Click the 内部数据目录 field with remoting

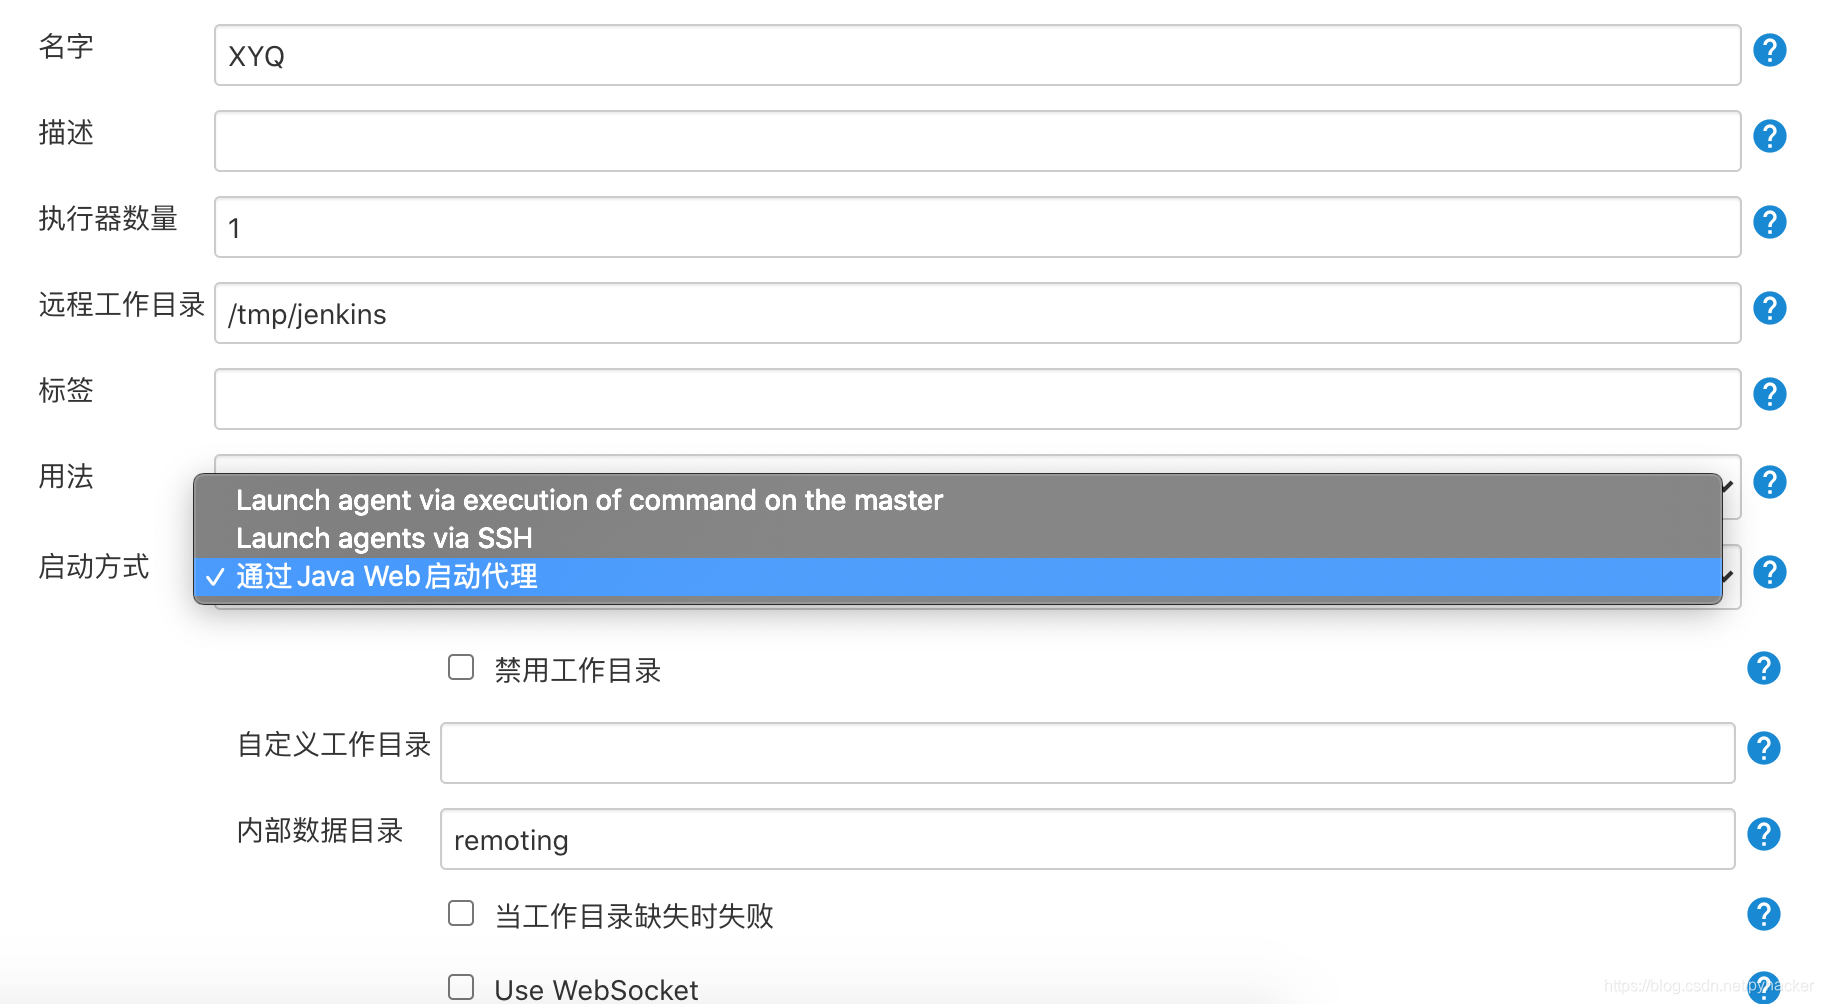pyautogui.click(x=1087, y=839)
